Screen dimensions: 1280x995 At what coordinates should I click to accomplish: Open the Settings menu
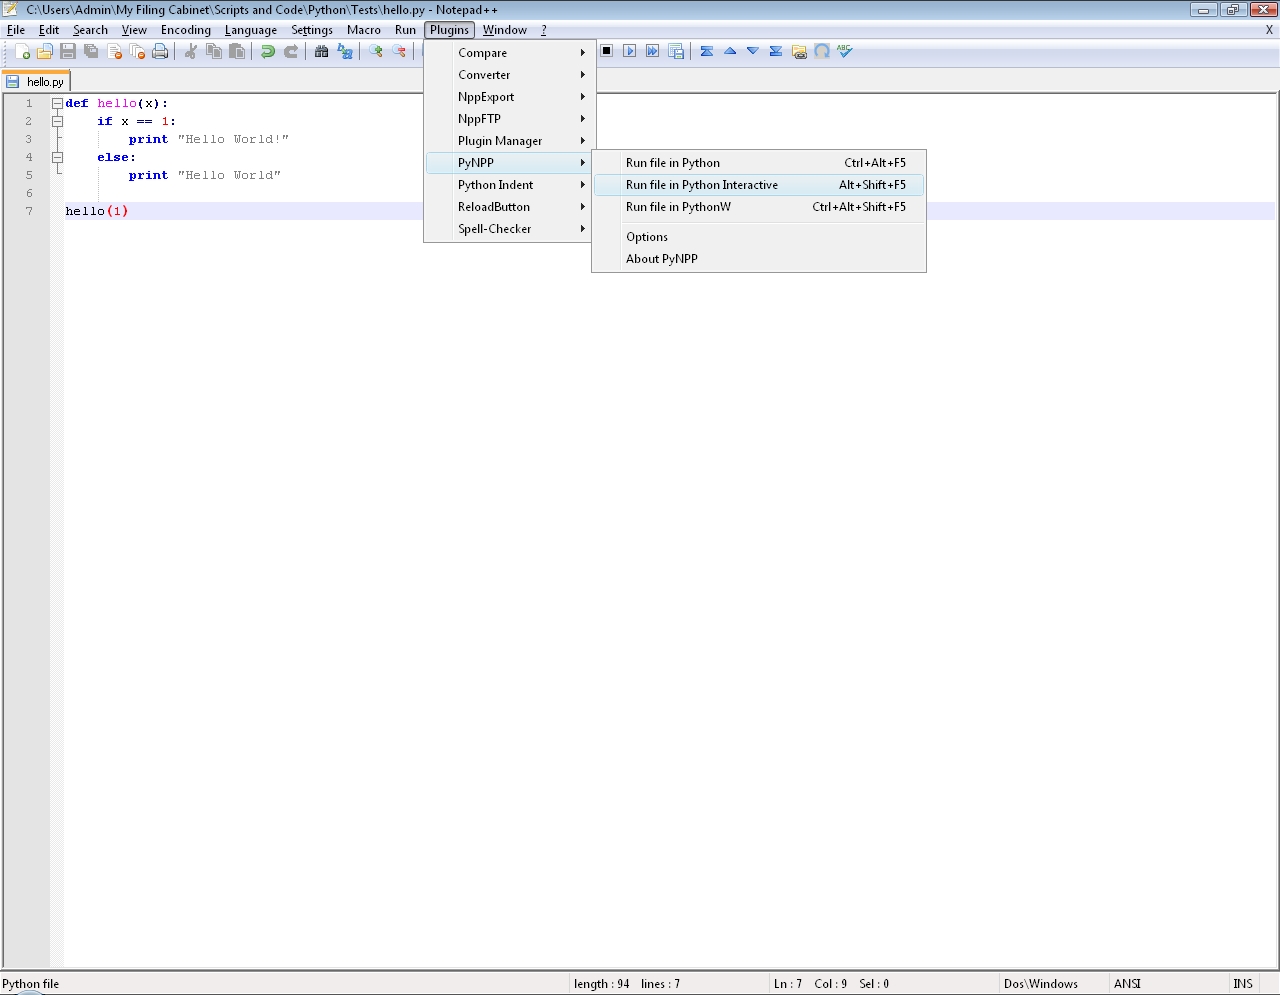pyautogui.click(x=312, y=30)
